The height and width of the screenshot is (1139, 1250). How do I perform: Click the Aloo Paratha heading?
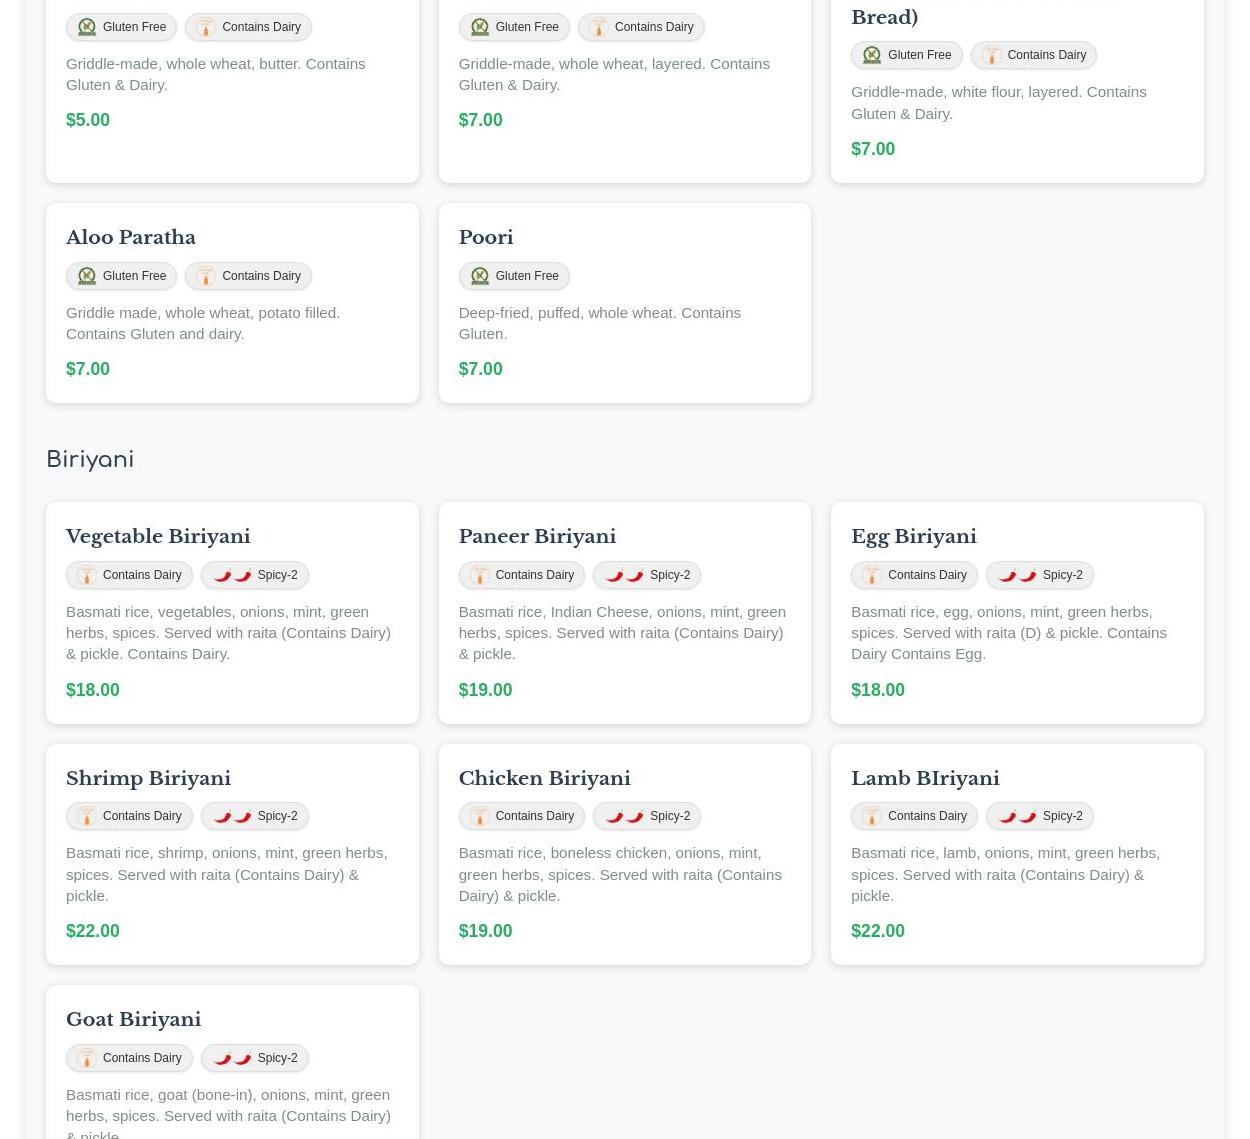pos(131,238)
